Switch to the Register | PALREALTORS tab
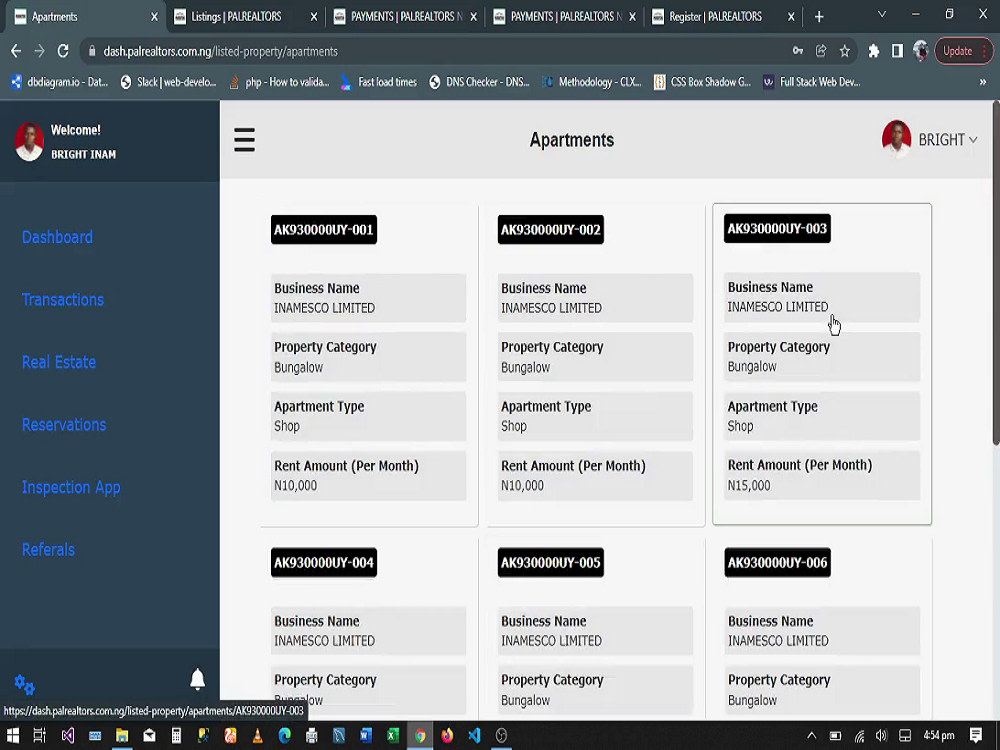Viewport: 1000px width, 750px height. (715, 17)
